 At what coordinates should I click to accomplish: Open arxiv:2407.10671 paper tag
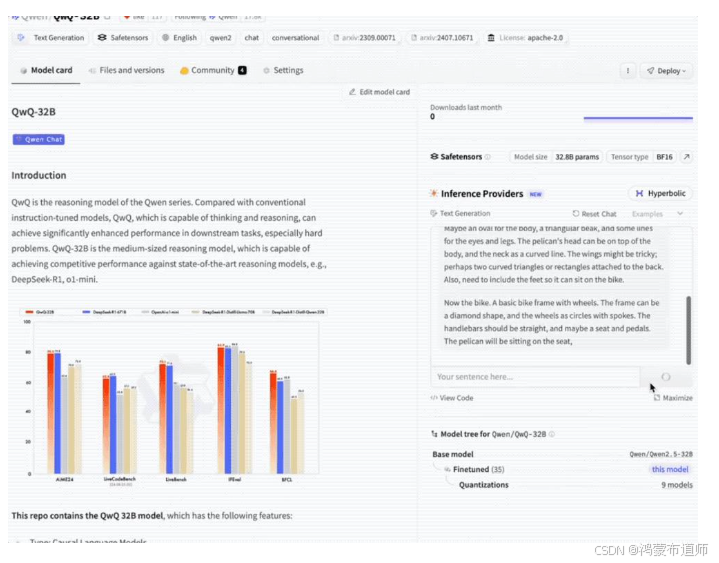[x=442, y=38]
